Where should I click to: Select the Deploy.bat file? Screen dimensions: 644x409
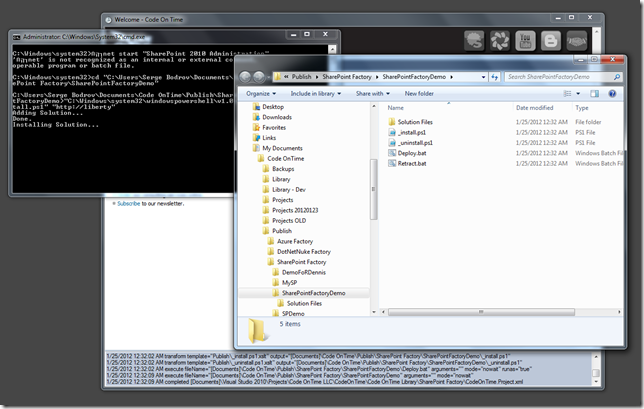click(412, 152)
